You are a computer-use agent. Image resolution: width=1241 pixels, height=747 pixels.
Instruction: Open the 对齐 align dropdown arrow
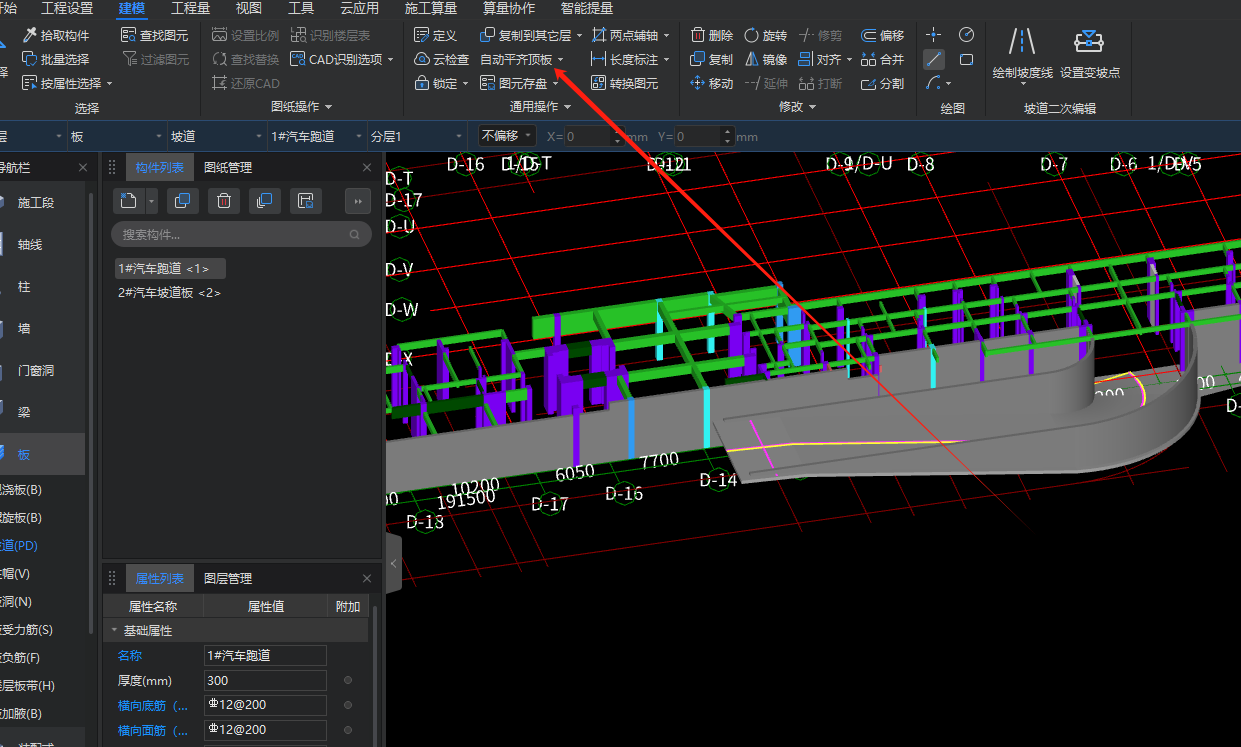coord(849,60)
